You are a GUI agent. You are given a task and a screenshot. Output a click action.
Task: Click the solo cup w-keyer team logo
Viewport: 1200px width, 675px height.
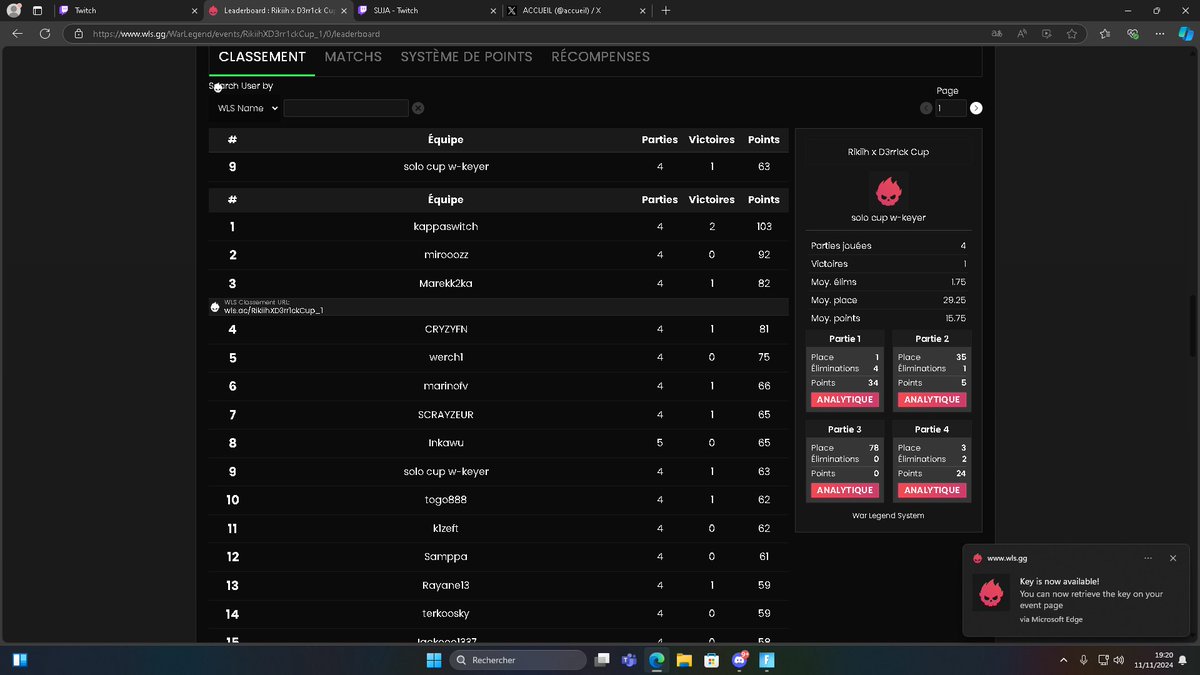(887, 189)
